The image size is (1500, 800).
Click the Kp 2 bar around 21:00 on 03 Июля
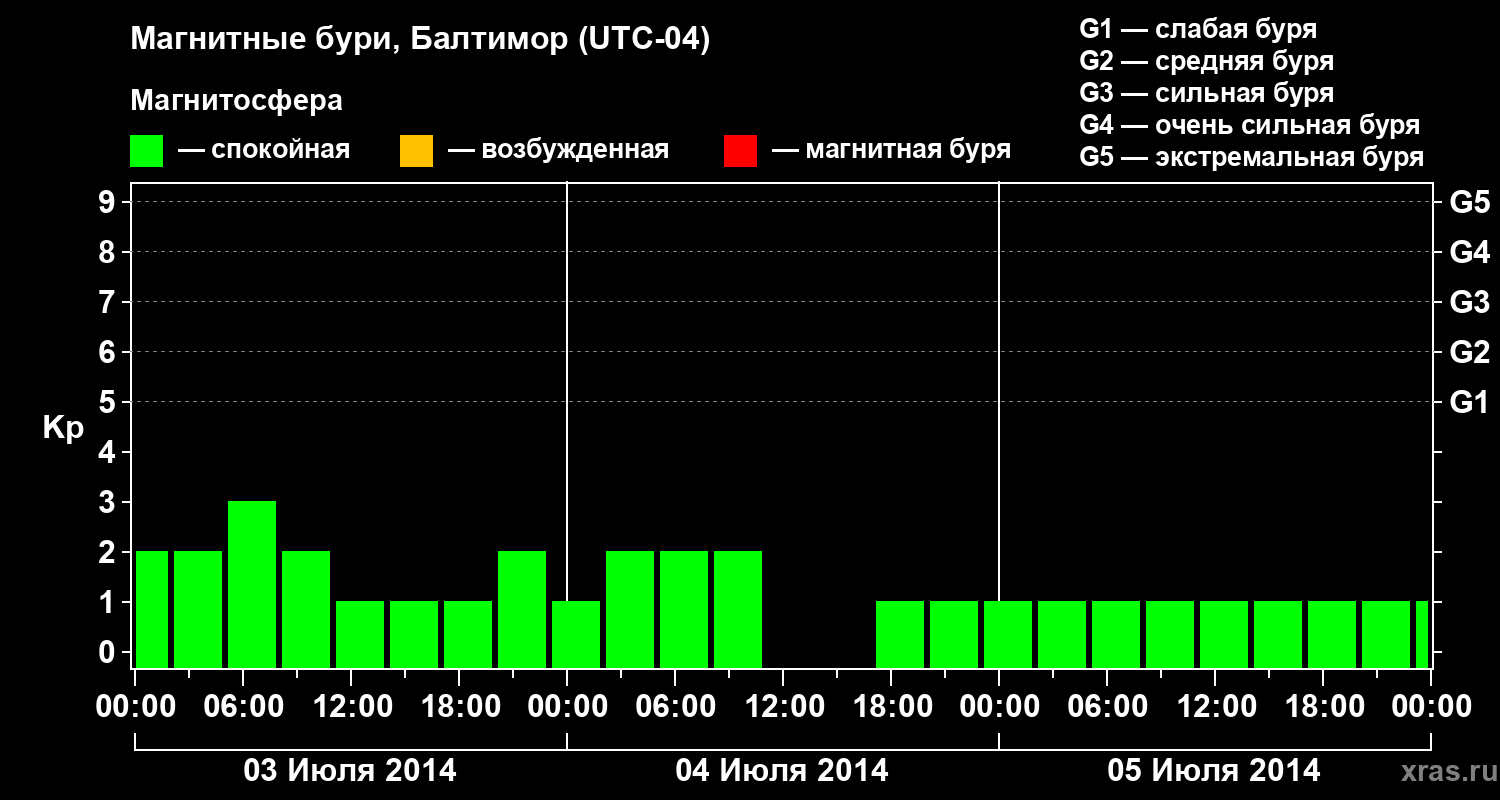[x=522, y=609]
